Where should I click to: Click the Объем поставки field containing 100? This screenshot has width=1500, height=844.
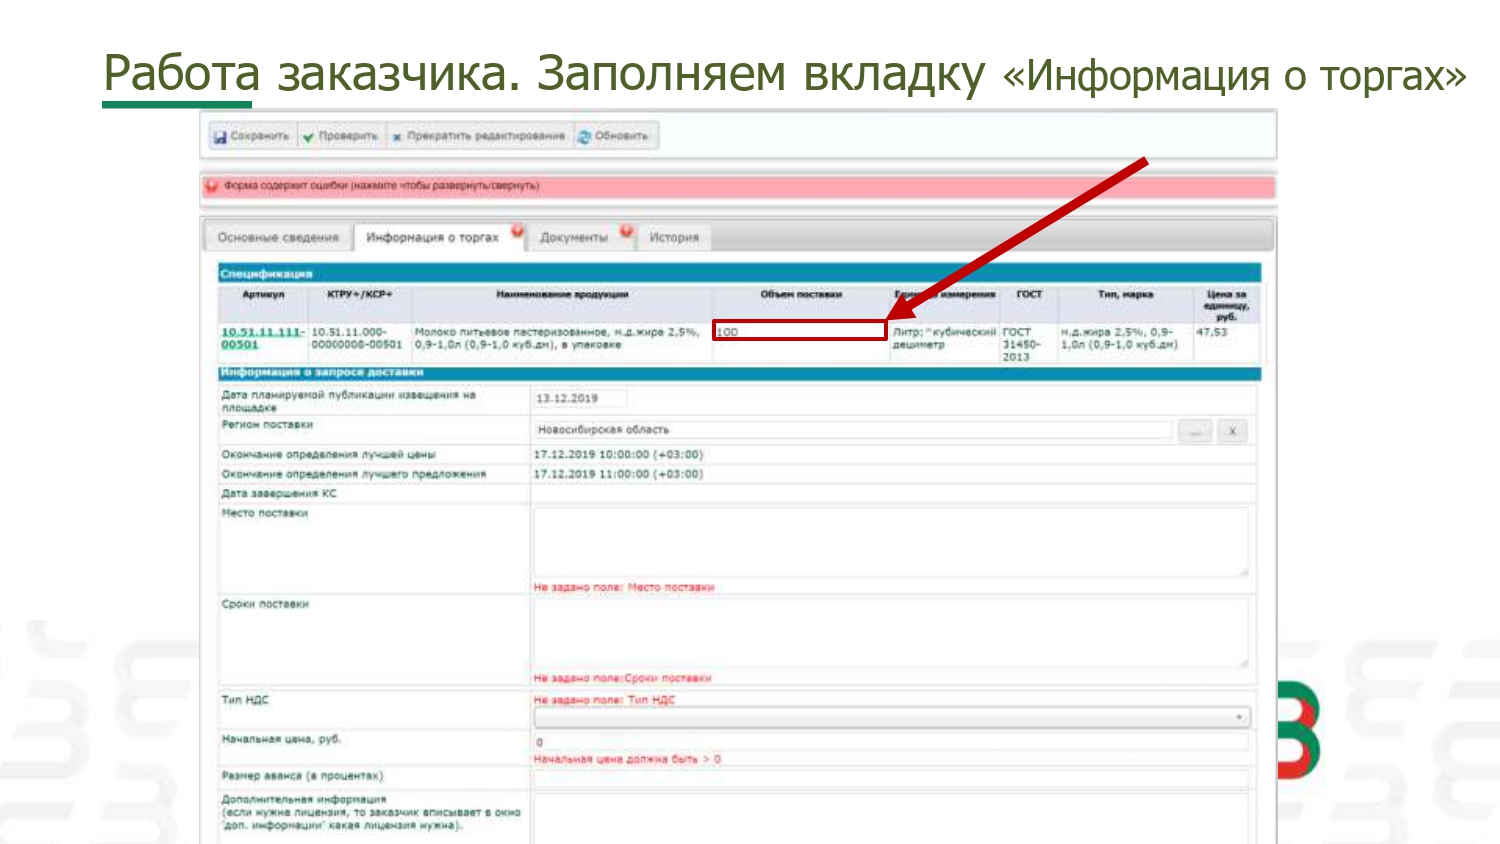[x=799, y=331]
